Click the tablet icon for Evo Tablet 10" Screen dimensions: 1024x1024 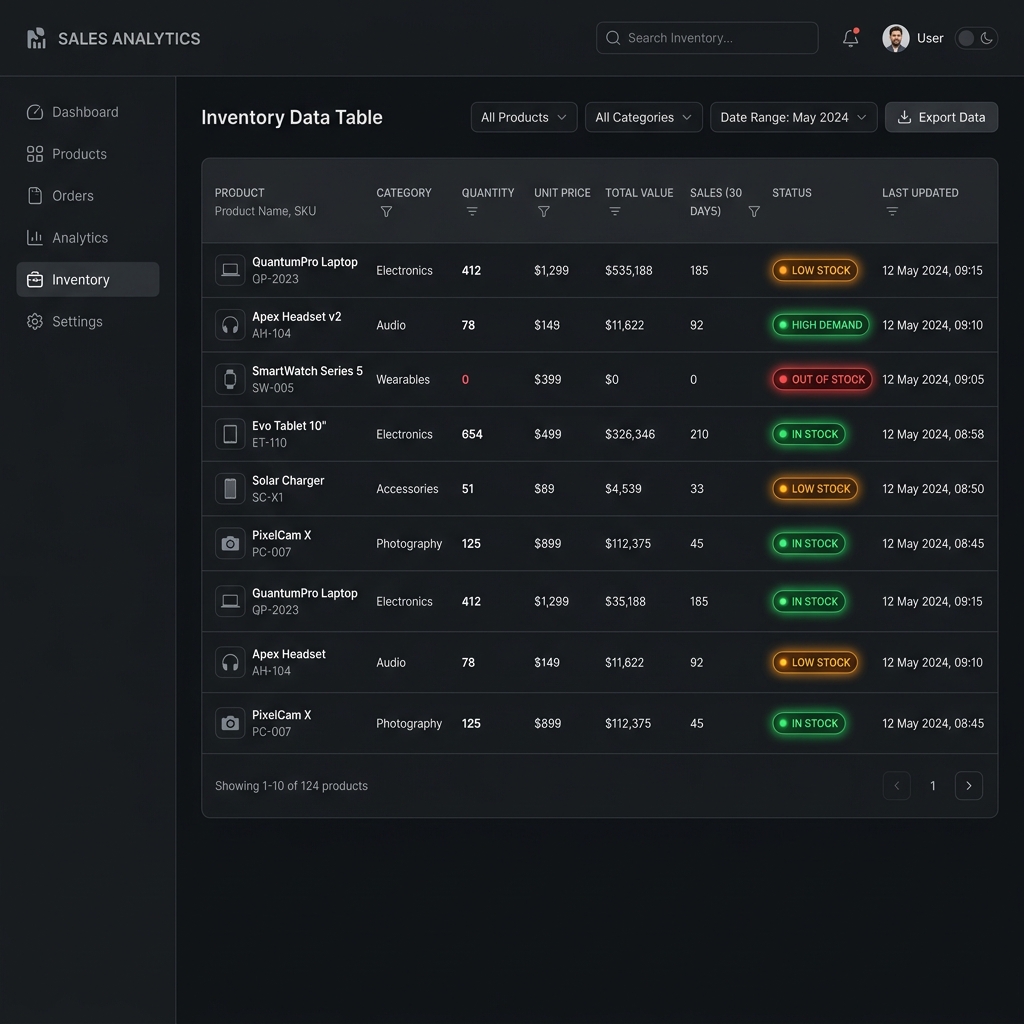pyautogui.click(x=230, y=434)
